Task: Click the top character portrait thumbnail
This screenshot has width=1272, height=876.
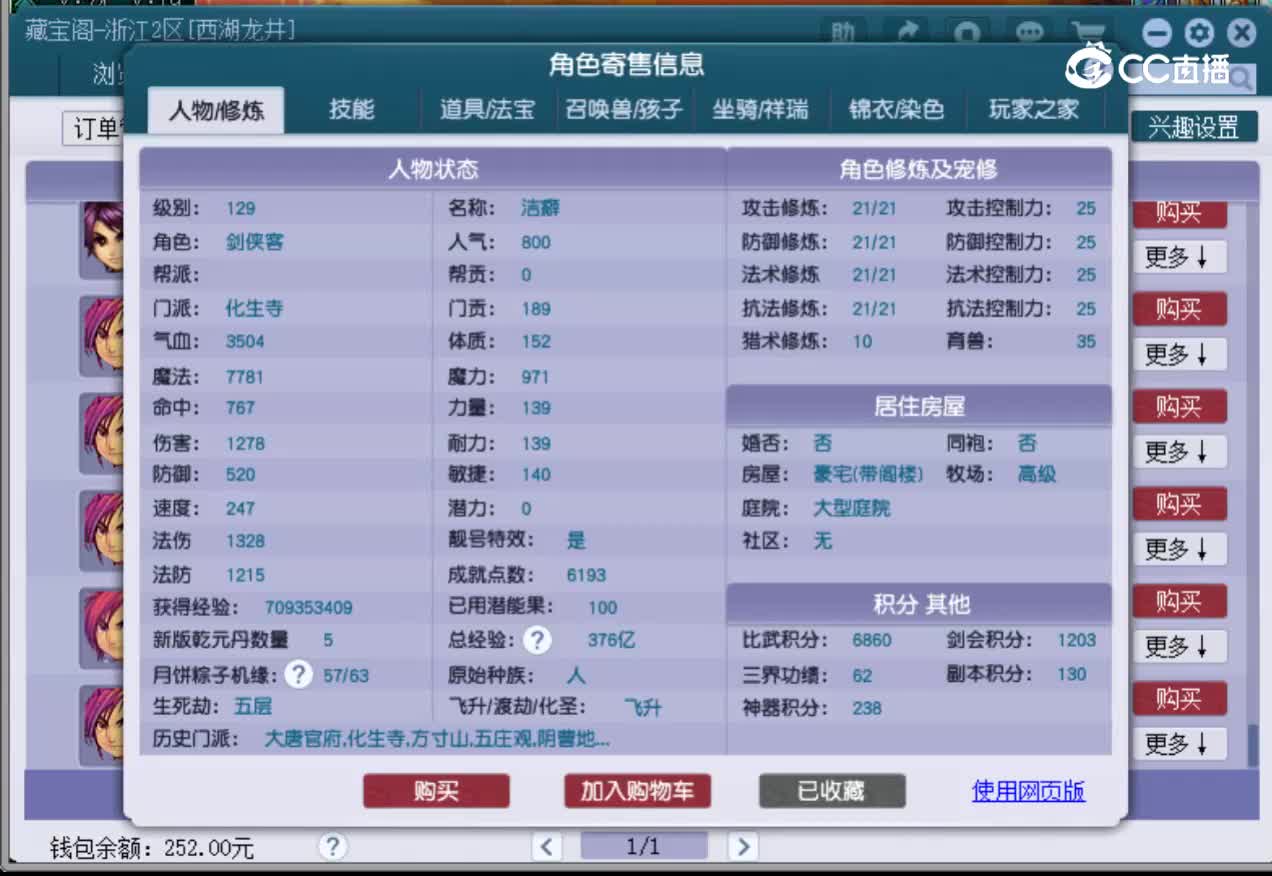Action: coord(103,238)
